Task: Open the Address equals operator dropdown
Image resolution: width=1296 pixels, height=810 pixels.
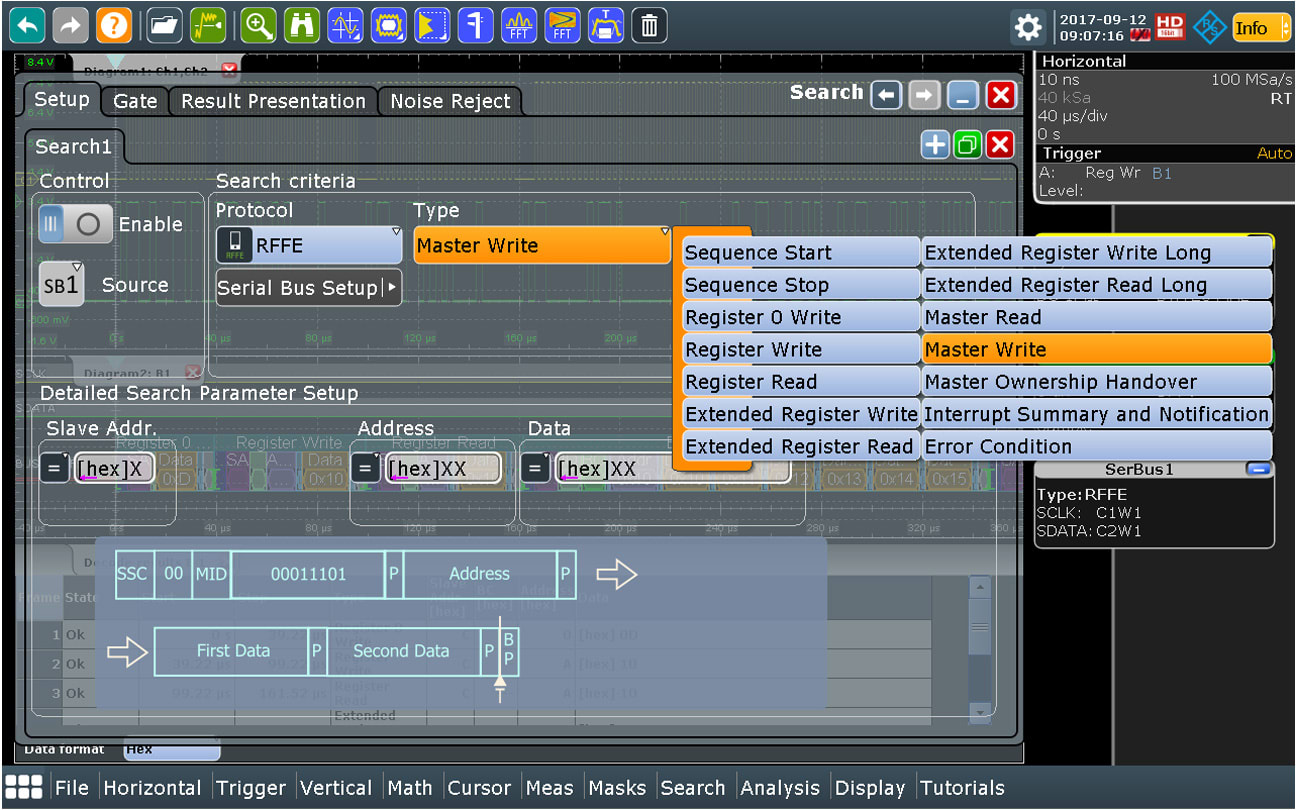Action: (x=365, y=468)
